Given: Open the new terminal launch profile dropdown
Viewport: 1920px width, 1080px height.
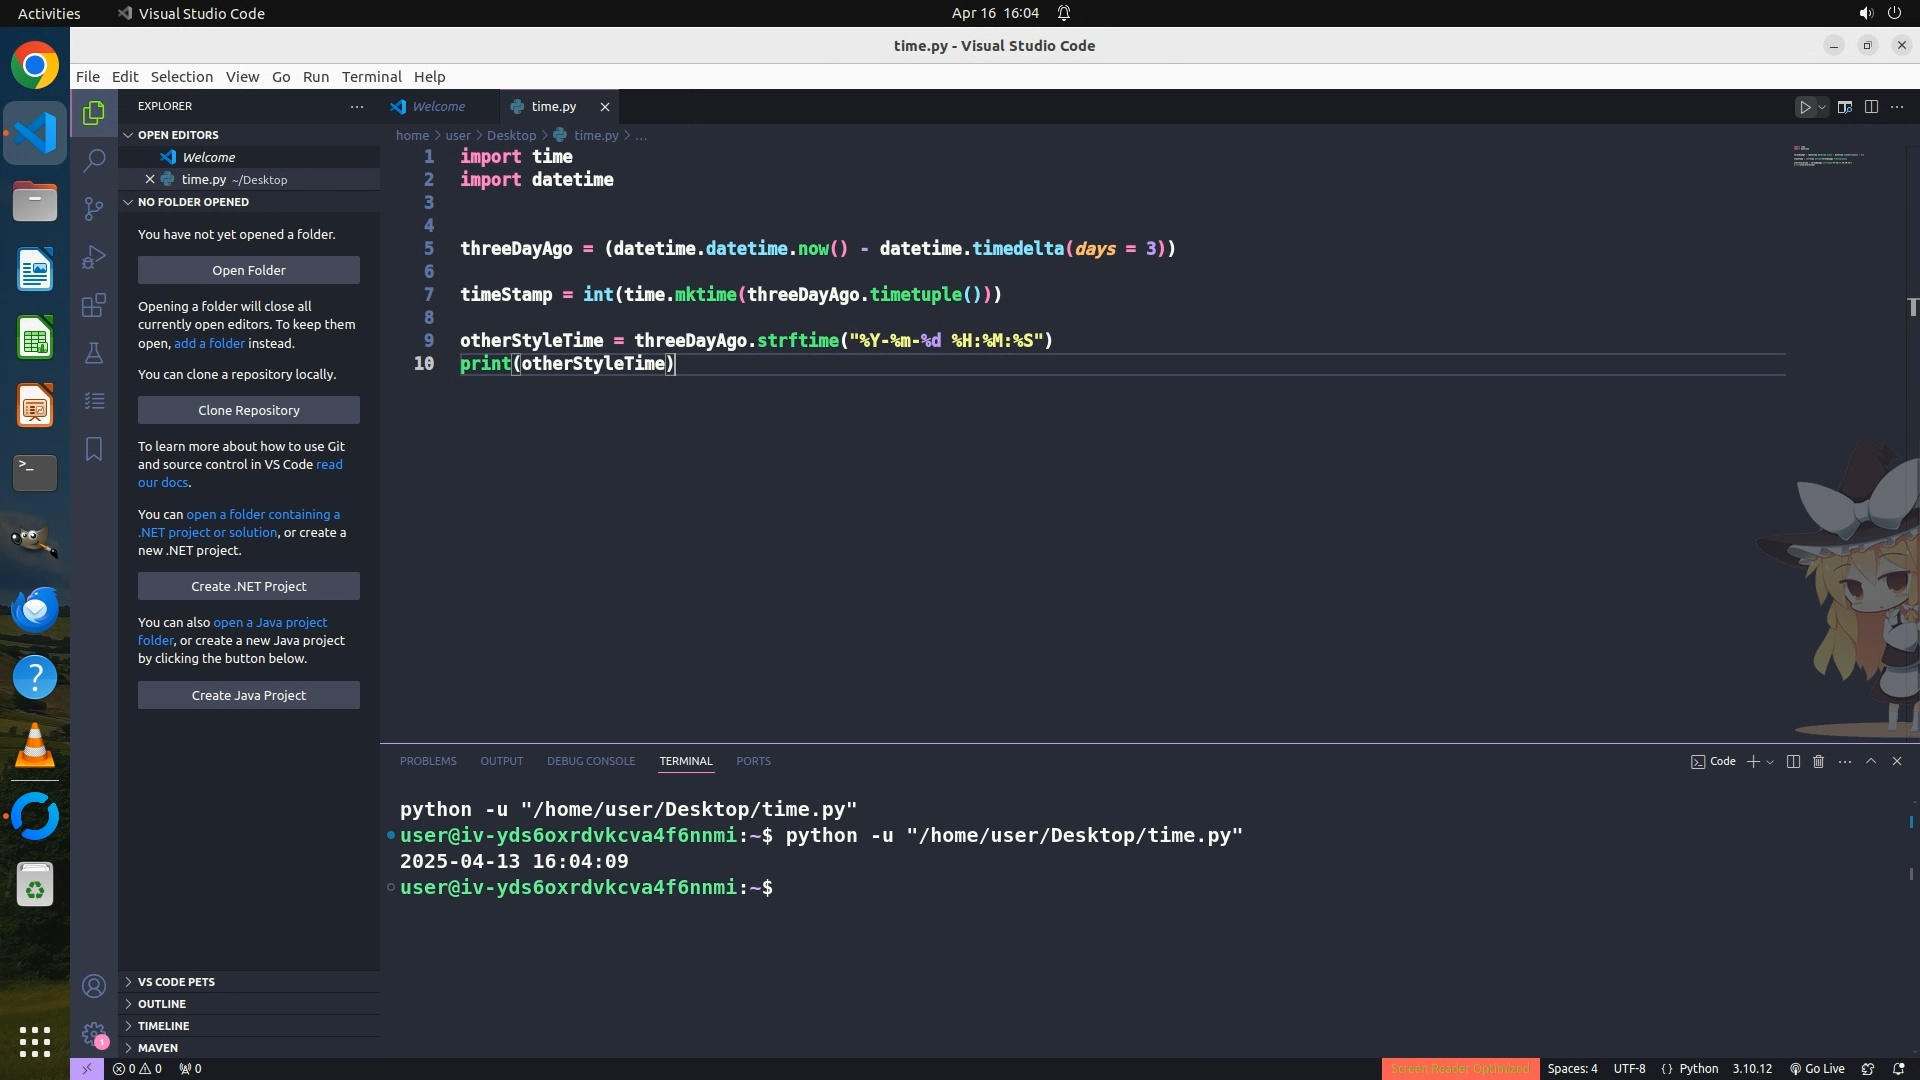Looking at the screenshot, I should point(1771,762).
